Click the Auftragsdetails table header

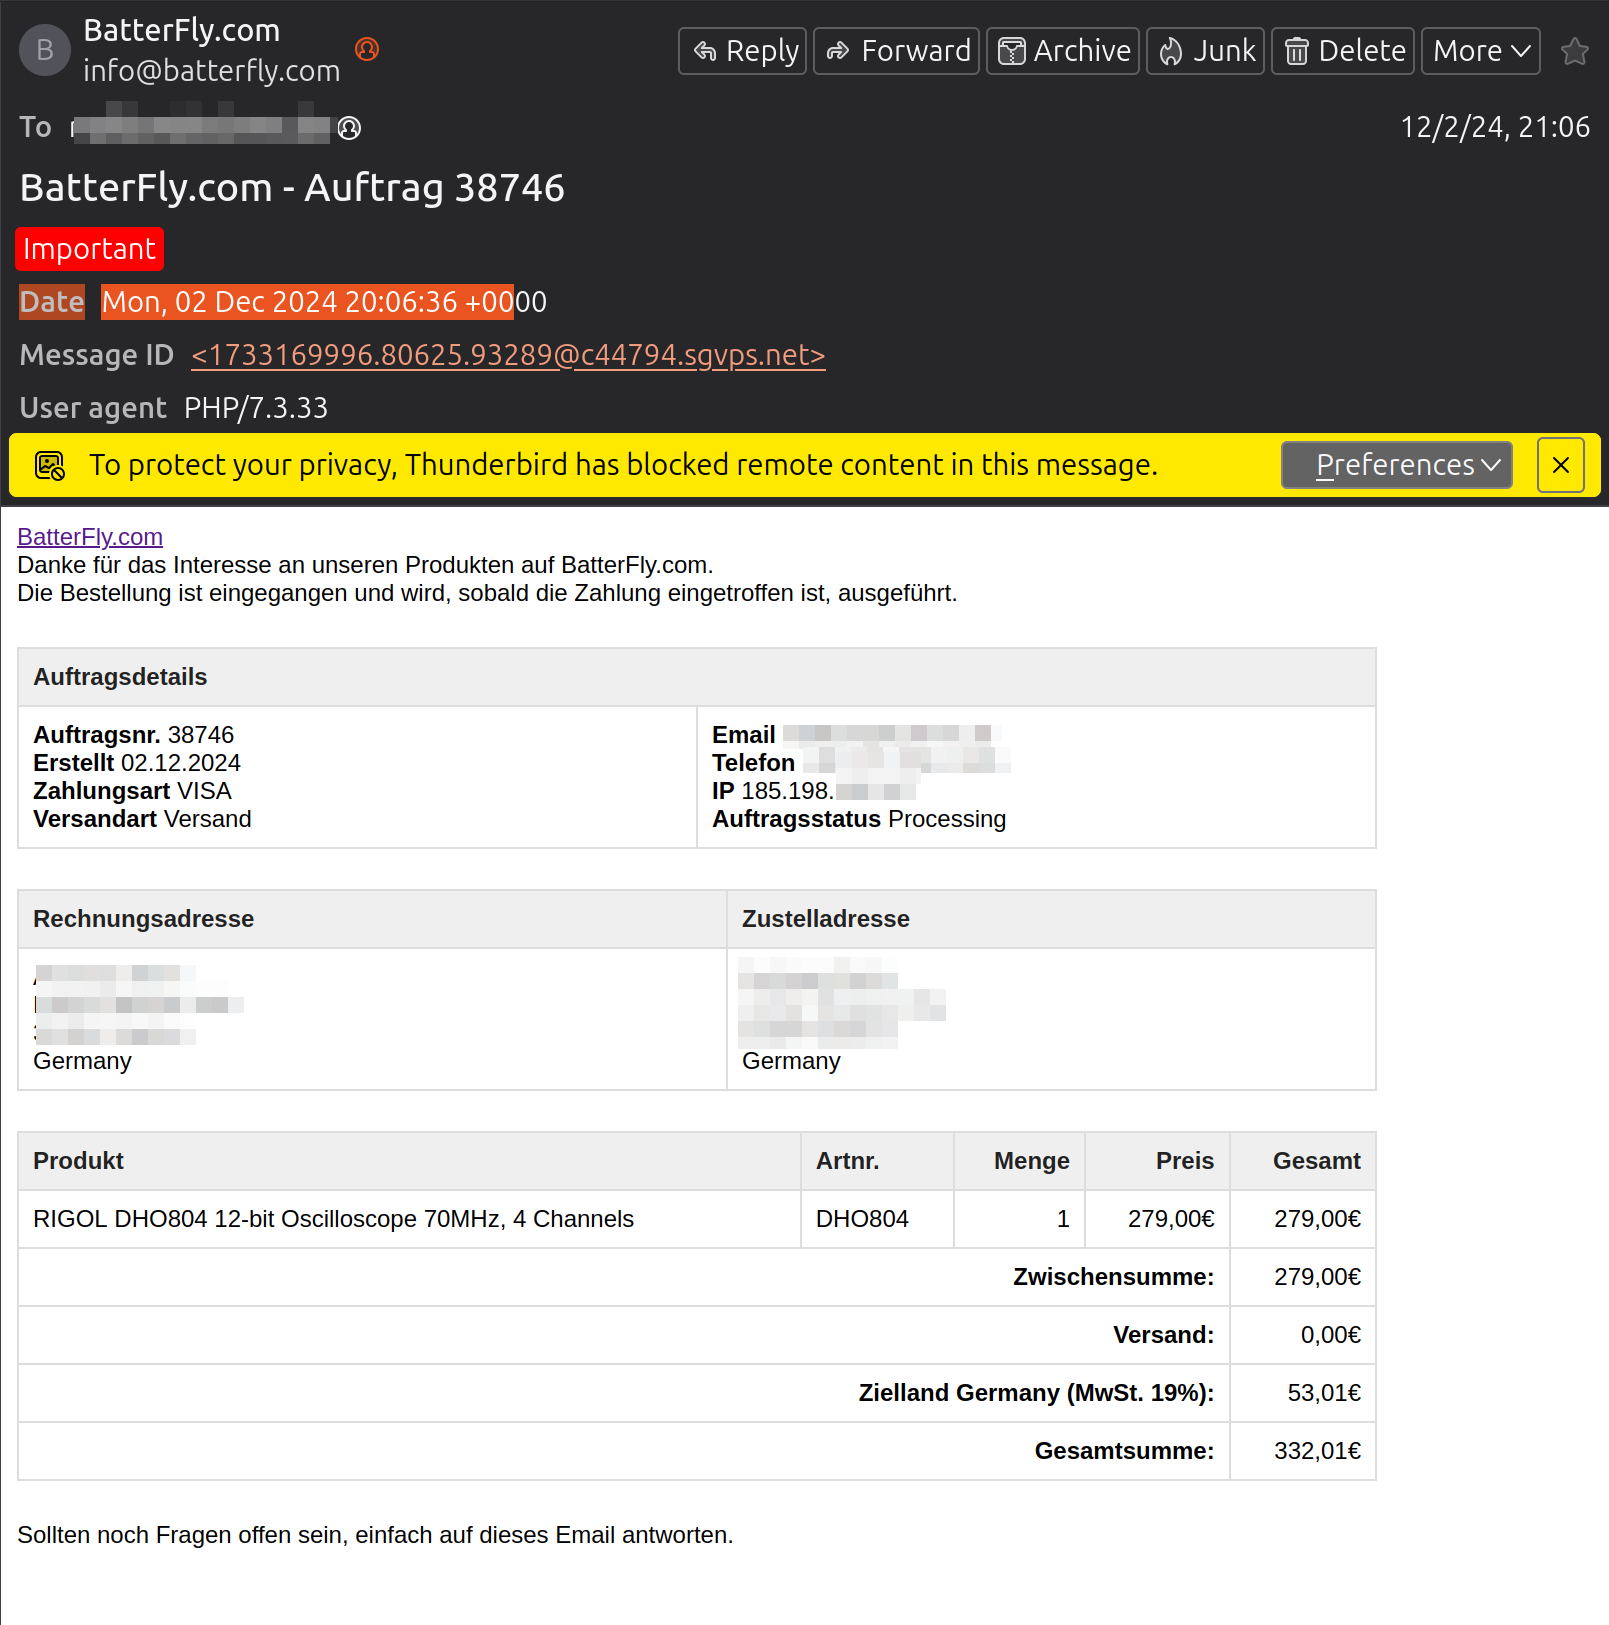(696, 677)
